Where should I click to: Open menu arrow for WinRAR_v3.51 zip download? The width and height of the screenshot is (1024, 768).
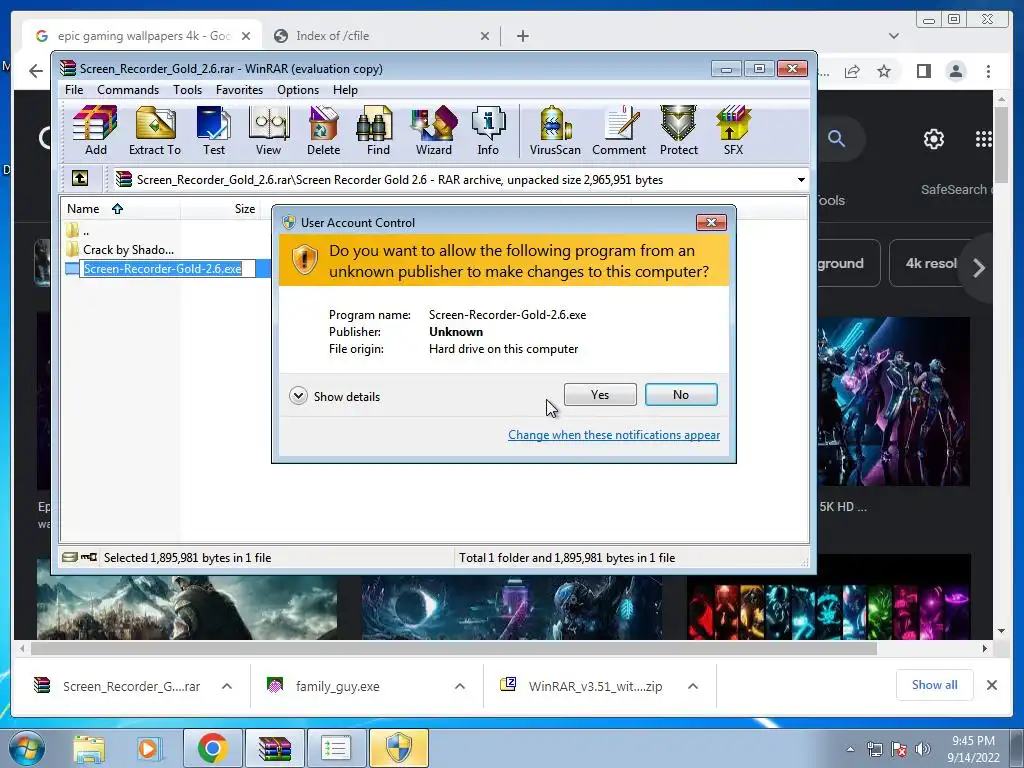[x=693, y=686]
